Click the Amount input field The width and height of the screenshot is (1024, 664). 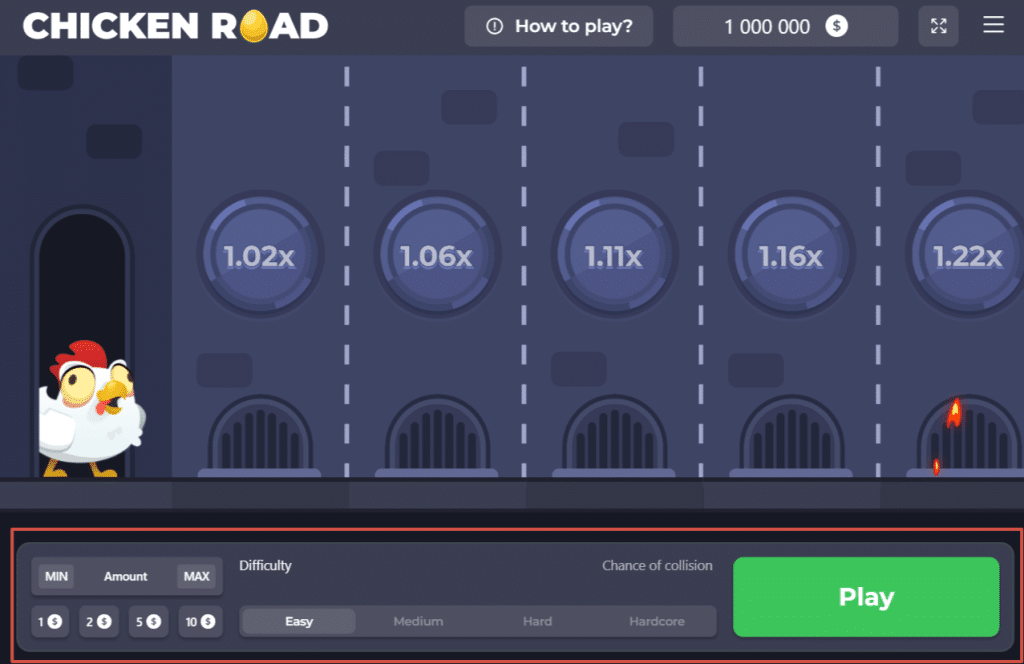(x=126, y=576)
